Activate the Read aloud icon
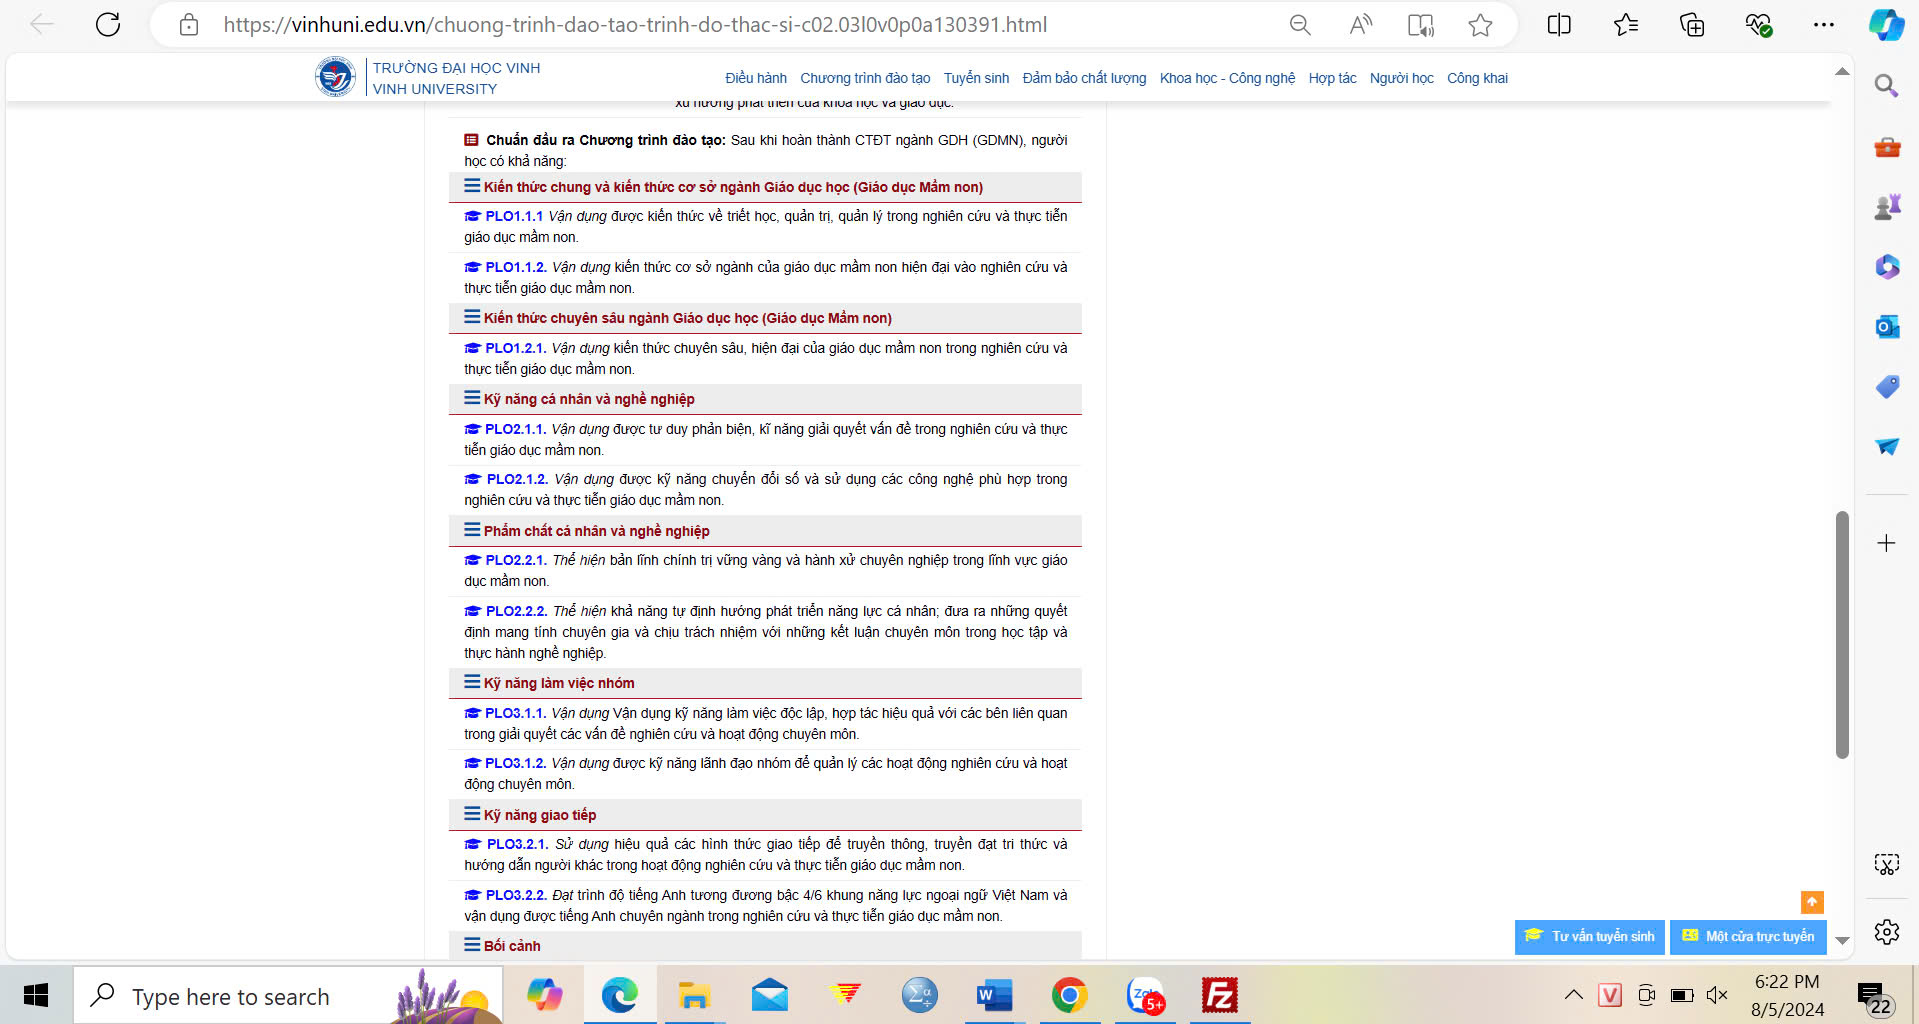1919x1024 pixels. pos(1360,25)
